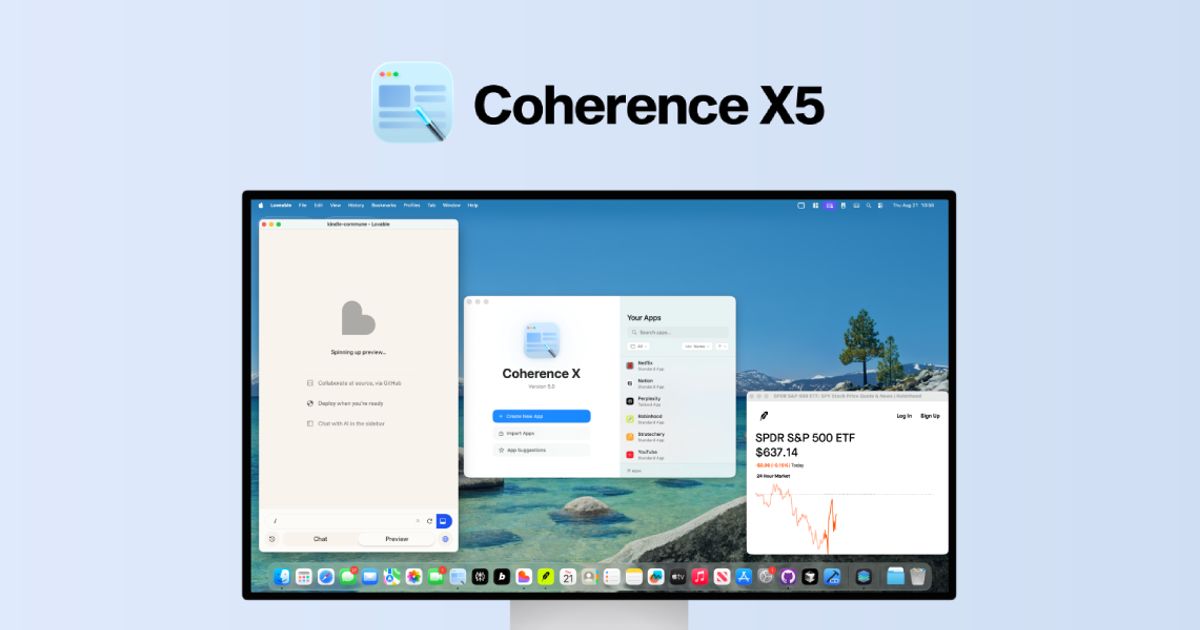This screenshot has width=1200, height=630.
Task: Open App Suggestions in Coherence X
Action: (541, 450)
